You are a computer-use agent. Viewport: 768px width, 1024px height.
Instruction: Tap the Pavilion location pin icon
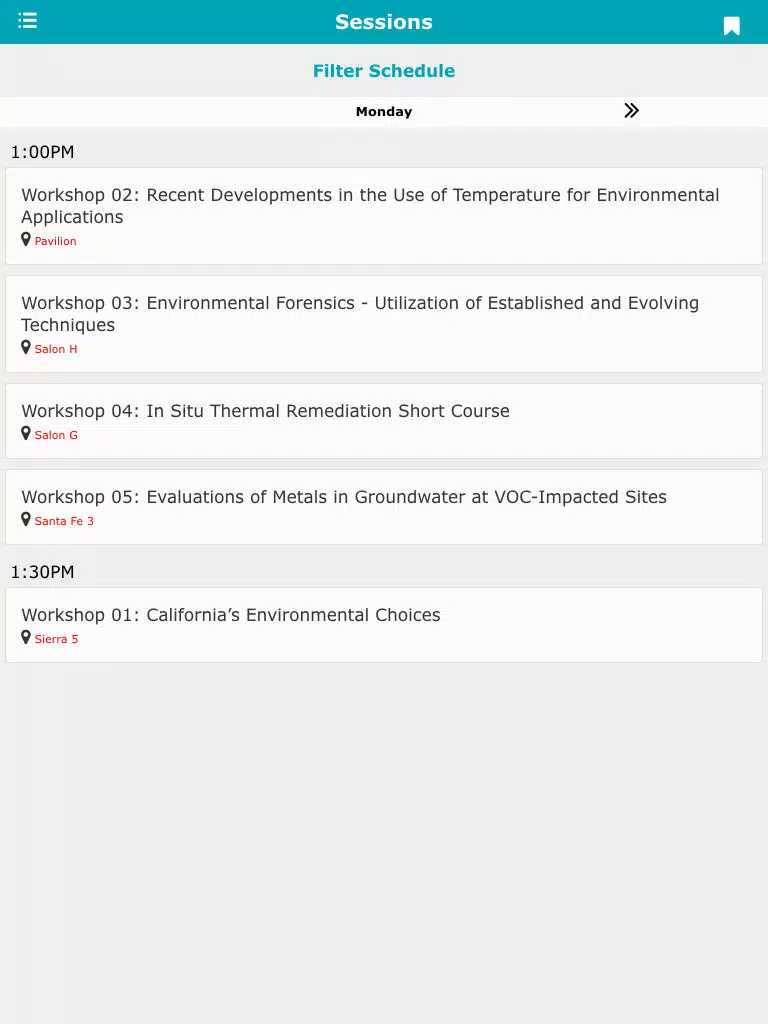(25, 240)
